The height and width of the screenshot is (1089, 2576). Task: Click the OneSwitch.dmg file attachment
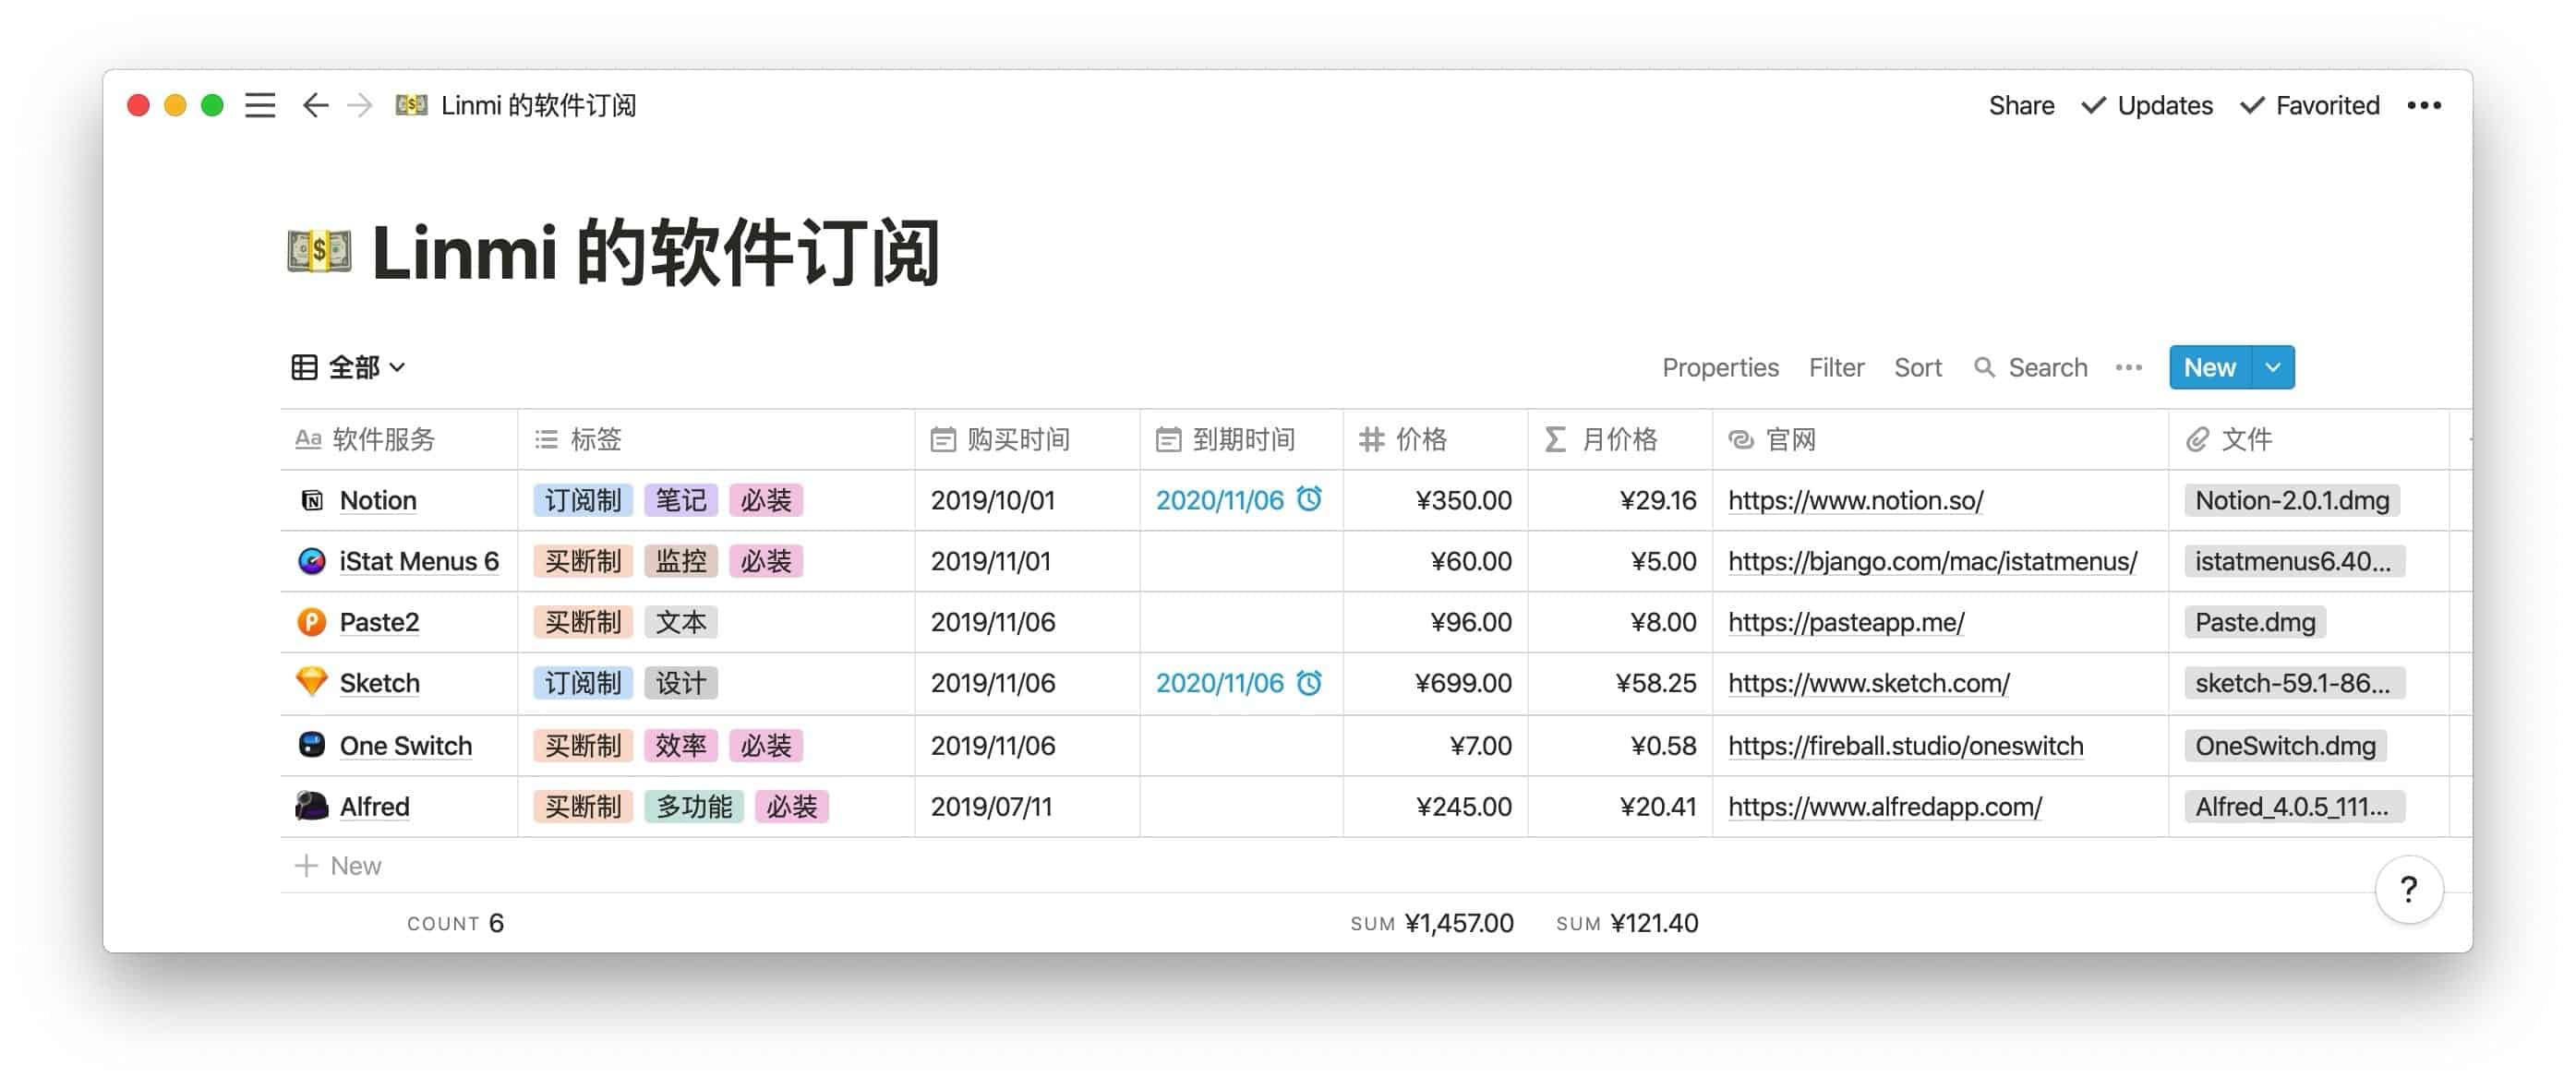tap(2284, 745)
